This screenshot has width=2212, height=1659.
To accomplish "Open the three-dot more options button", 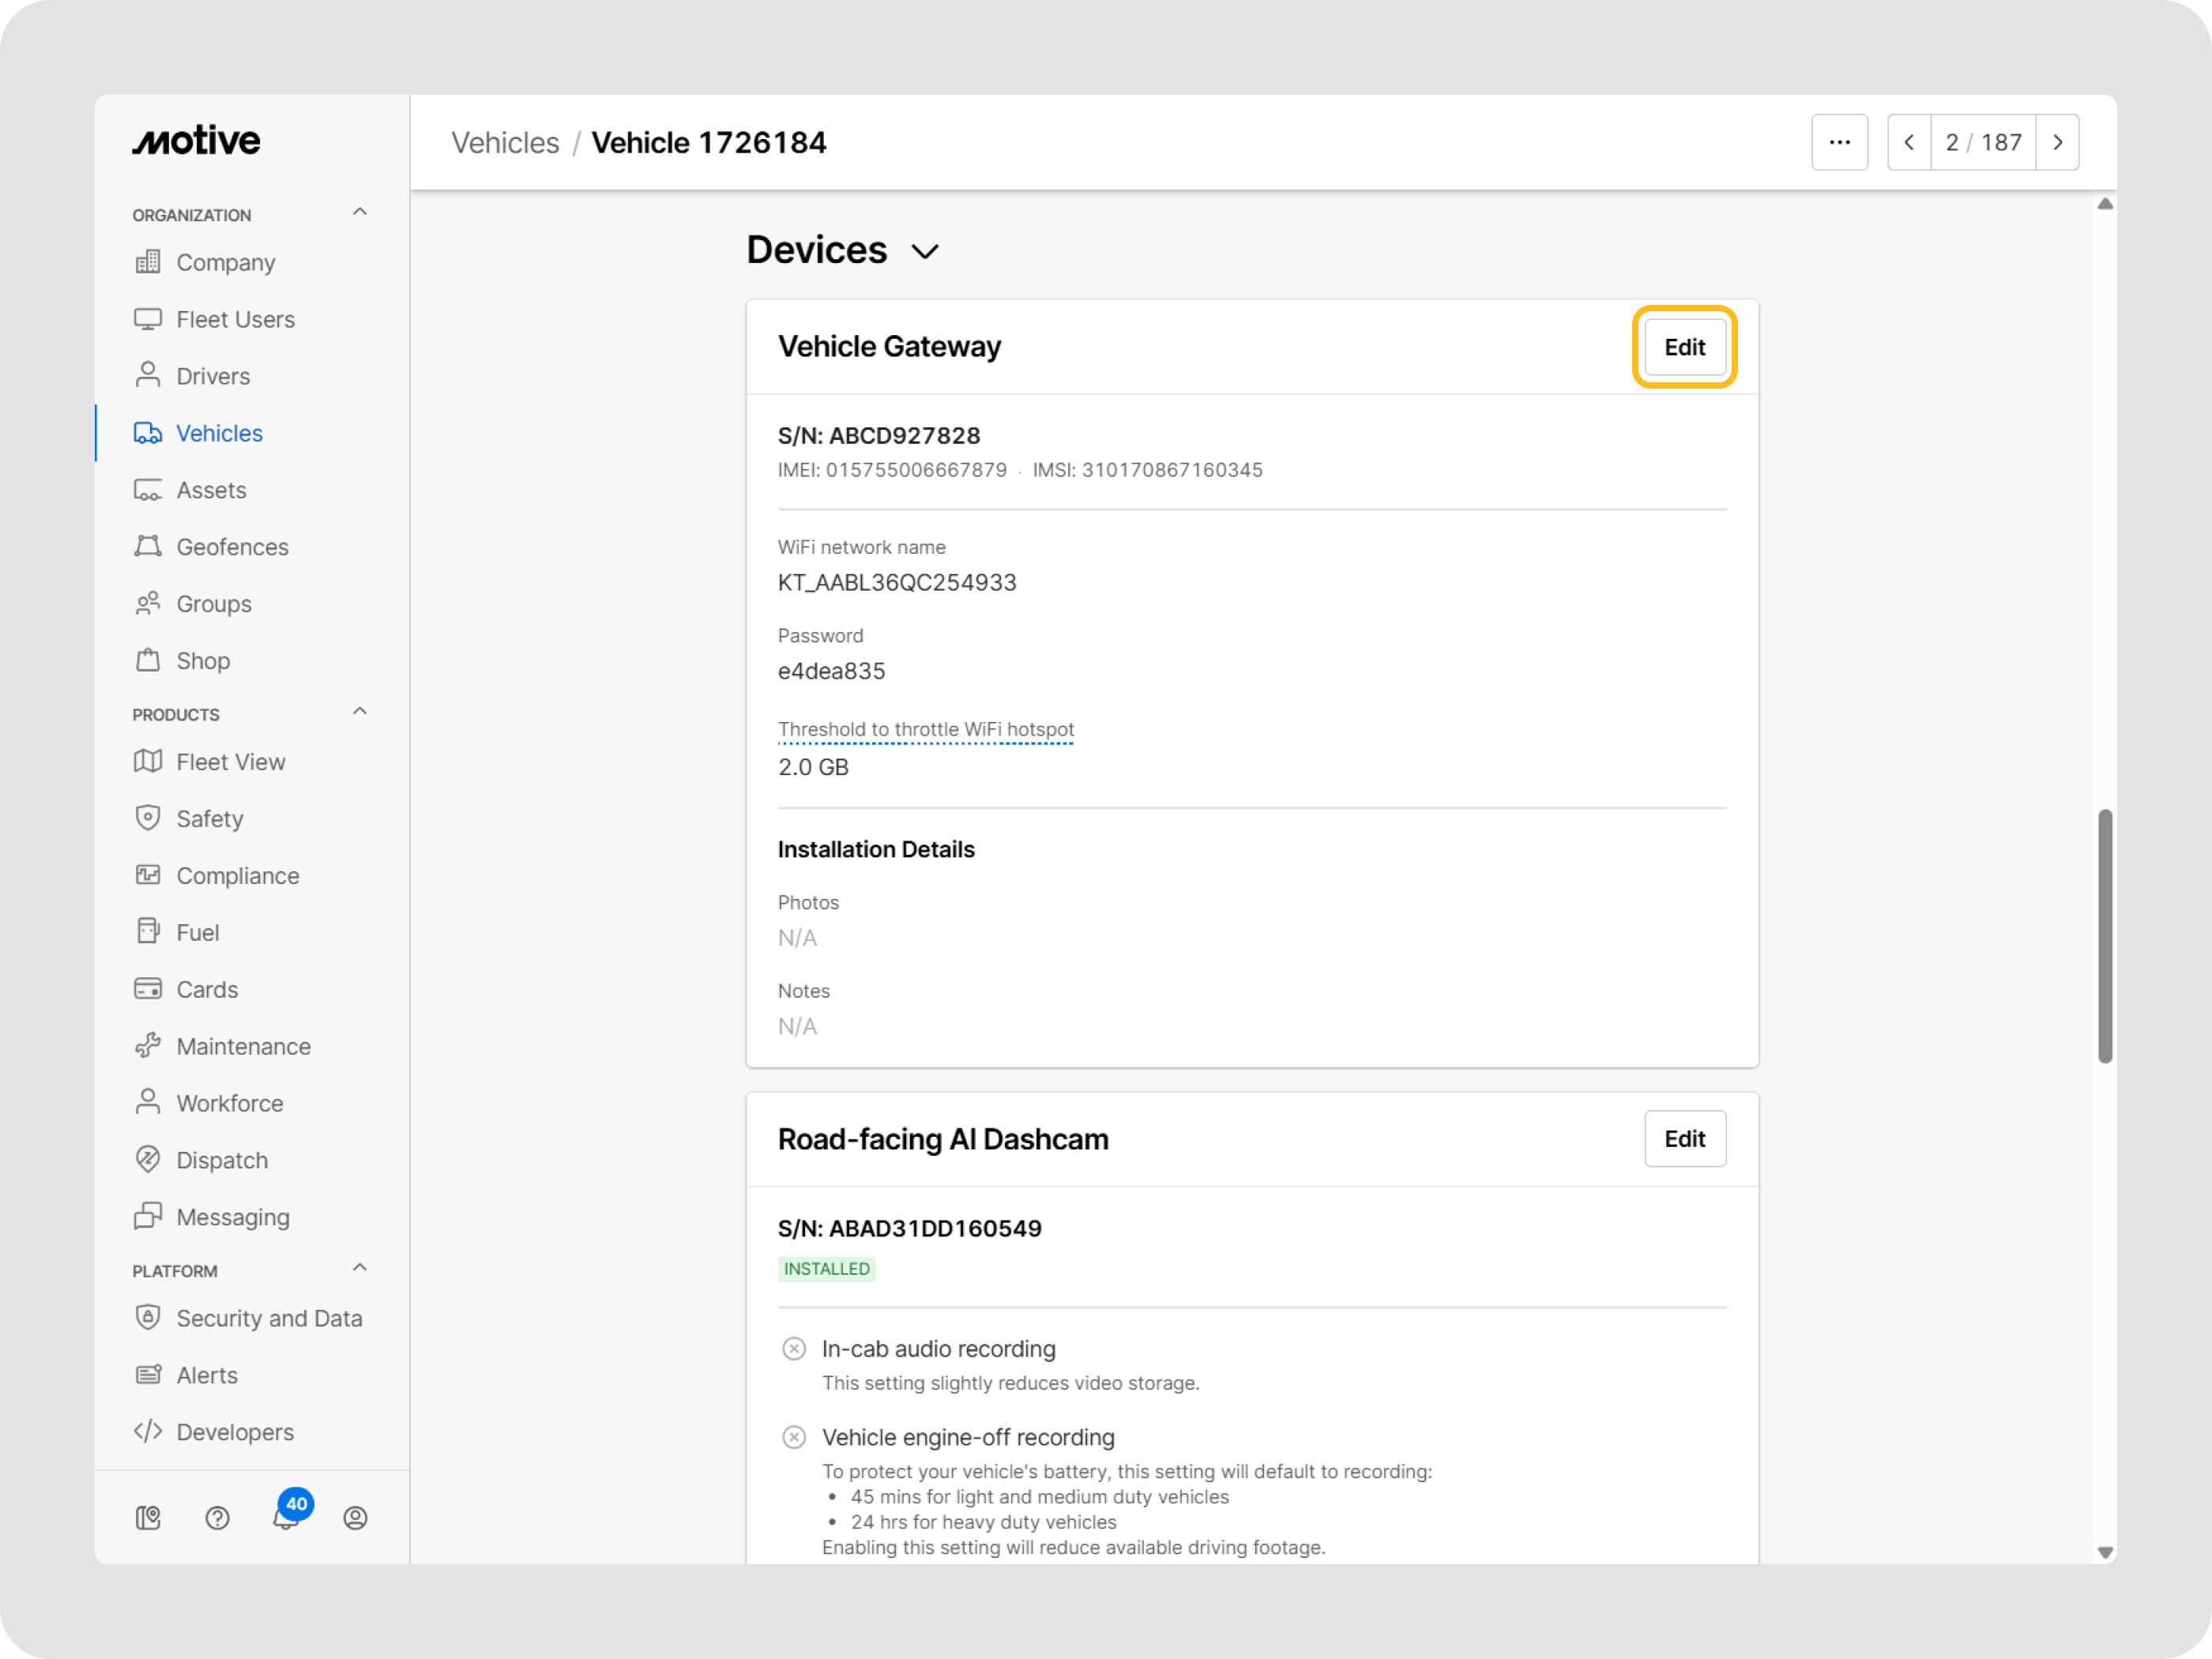I will [1839, 142].
